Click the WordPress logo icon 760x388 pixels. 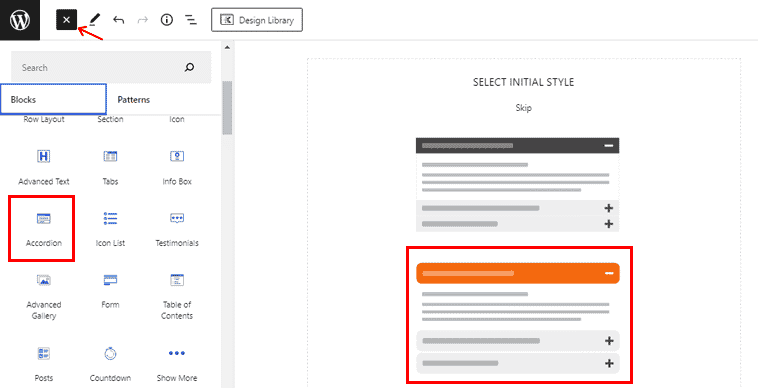click(20, 20)
